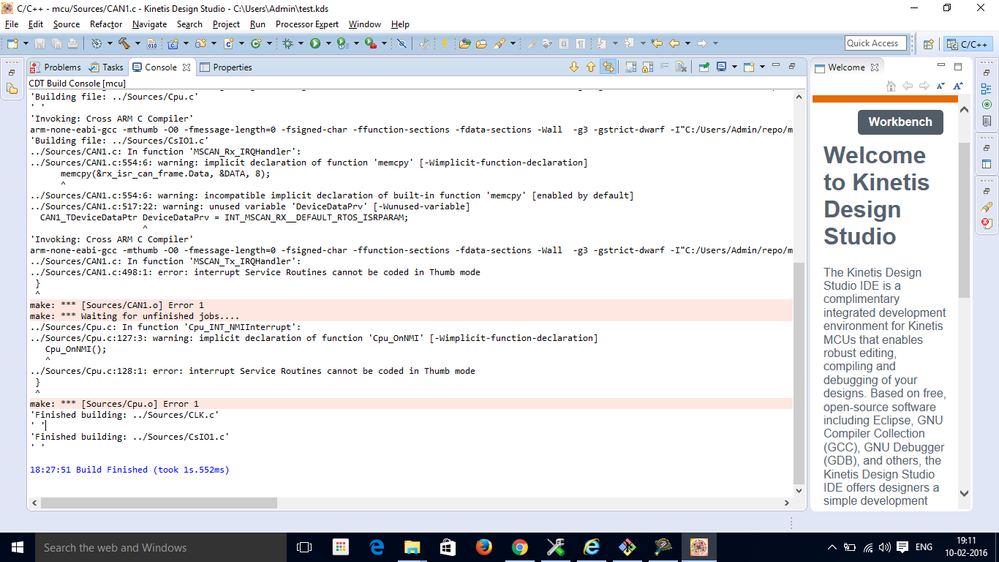Click the Outline view icon in right trim
Image resolution: width=999 pixels, height=562 pixels.
tap(986, 89)
